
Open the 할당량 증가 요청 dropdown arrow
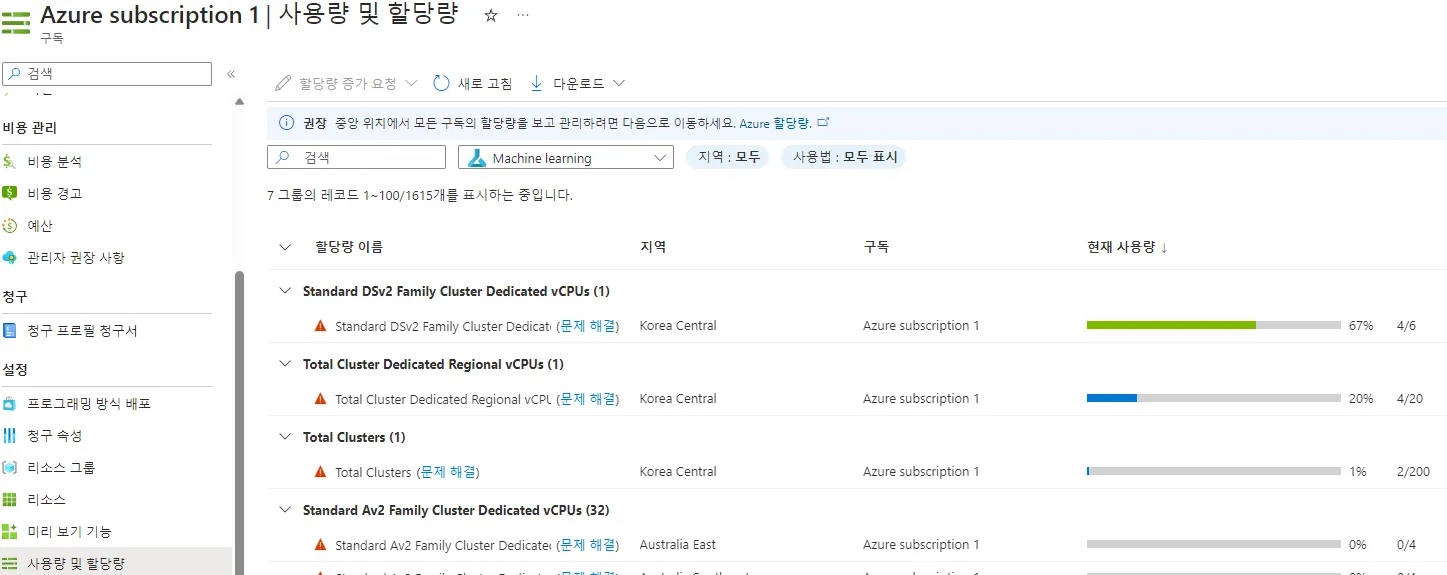(411, 83)
